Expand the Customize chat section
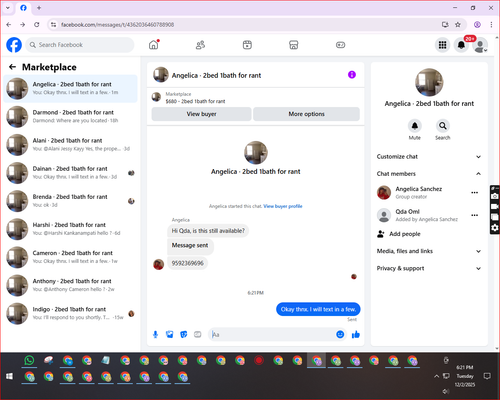The width and height of the screenshot is (500, 400). (x=429, y=157)
